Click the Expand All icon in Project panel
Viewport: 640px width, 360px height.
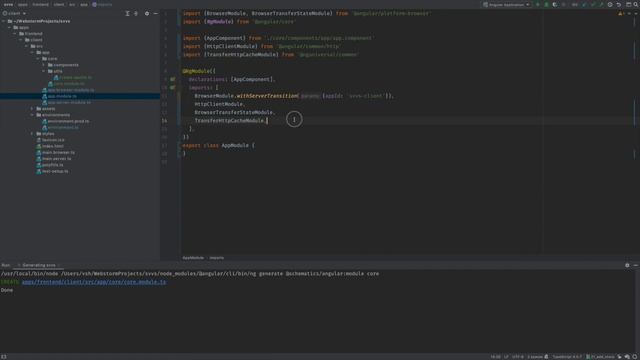127,13
